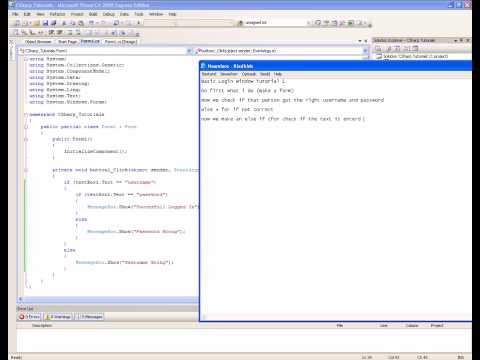This screenshot has width=480, height=360.
Task: Click the Undo icon in standard toolbar
Action: (91, 23)
